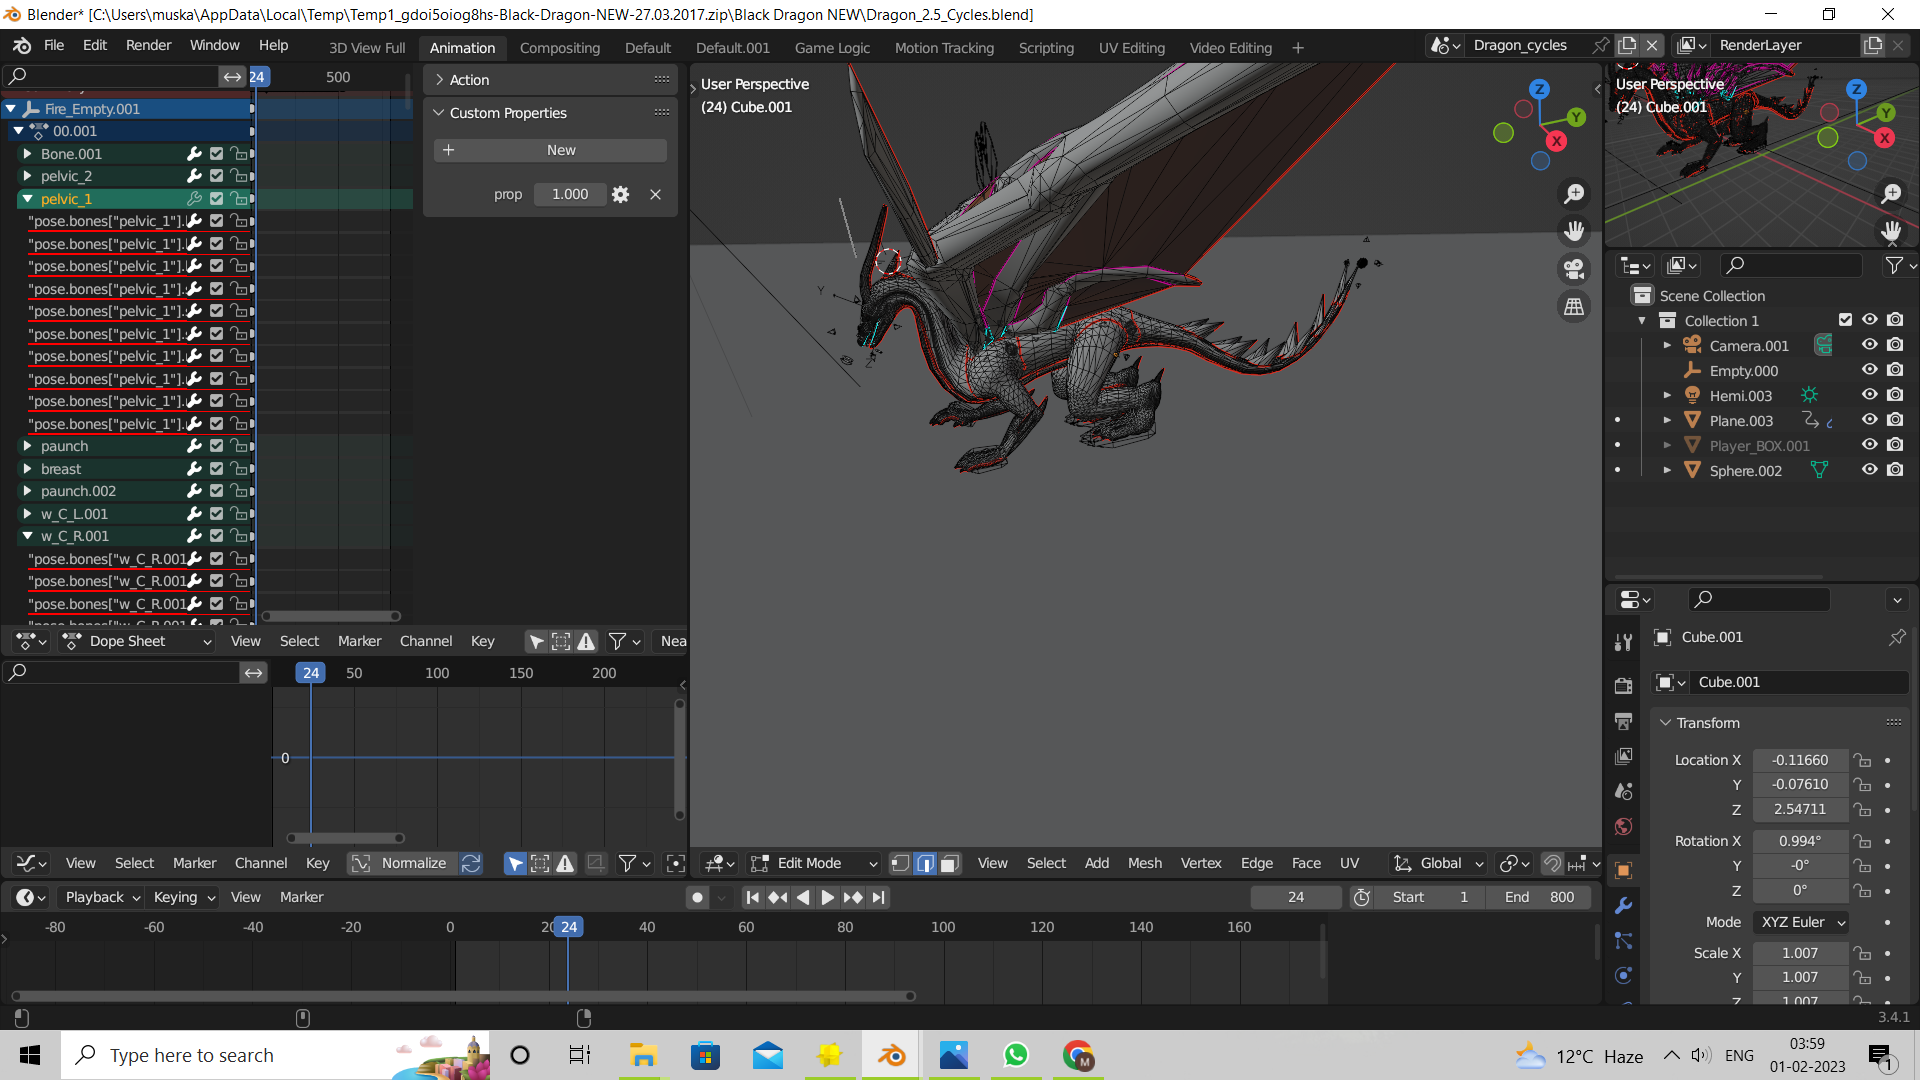This screenshot has height=1080, width=1920.
Task: Jump to timeline start frame button
Action: 752,898
